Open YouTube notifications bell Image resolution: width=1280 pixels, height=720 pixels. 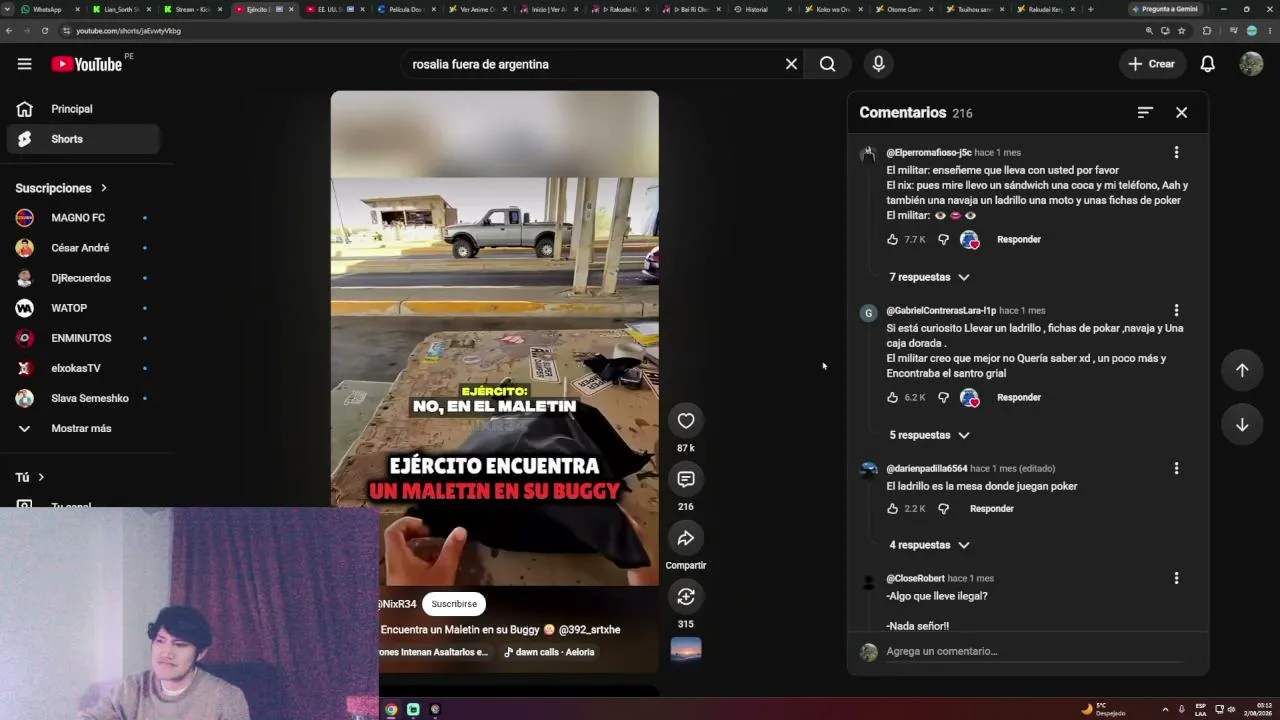click(x=1207, y=64)
